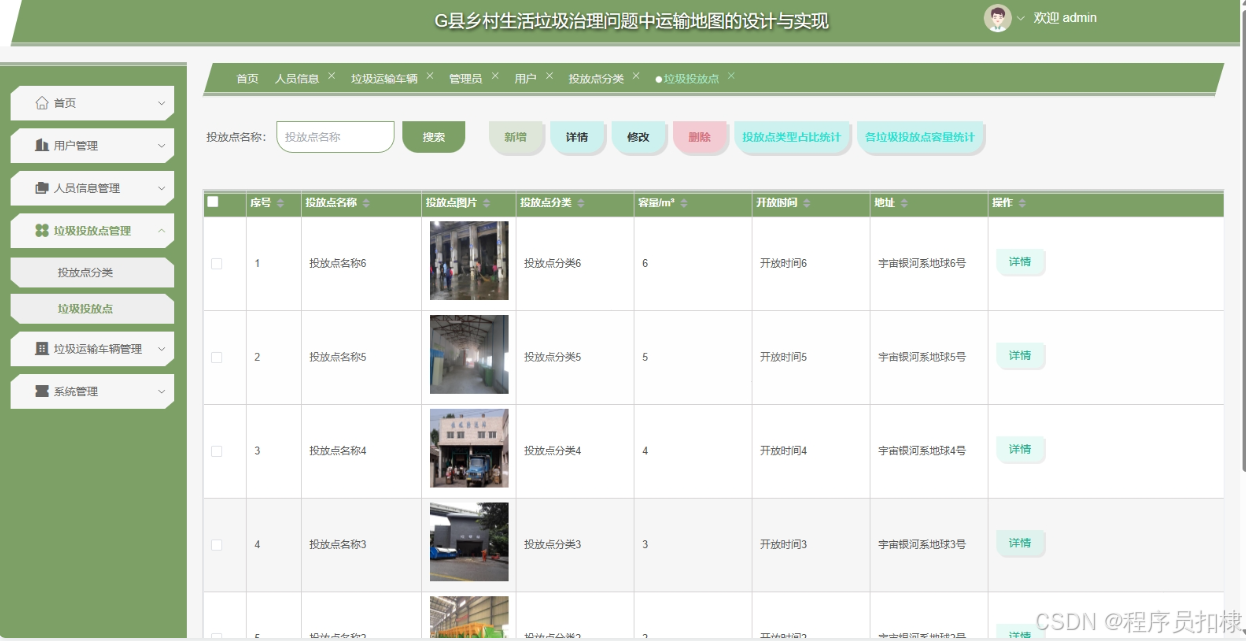Click the 用户管理 sidebar icon
This screenshot has width=1246, height=641.
42,146
